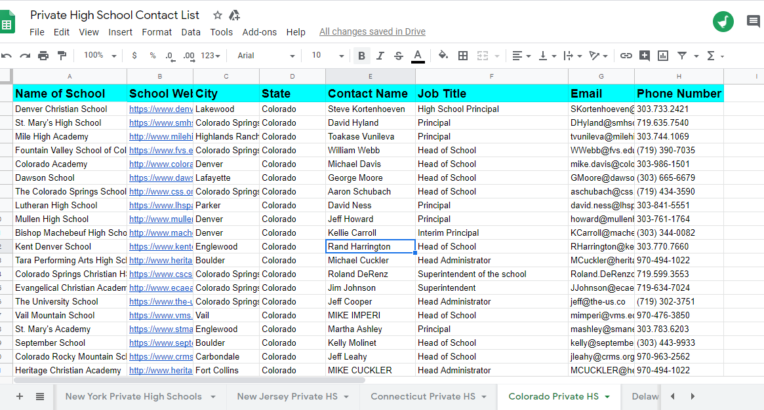The height and width of the screenshot is (410, 764).
Task: Click the document title Private High School Contact List
Action: pos(115,15)
